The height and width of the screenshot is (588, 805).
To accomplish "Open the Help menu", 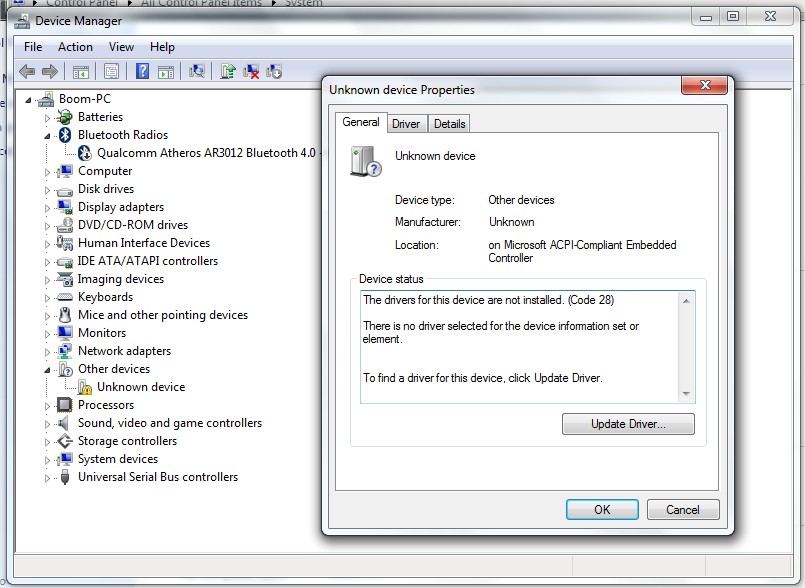I will coord(162,47).
